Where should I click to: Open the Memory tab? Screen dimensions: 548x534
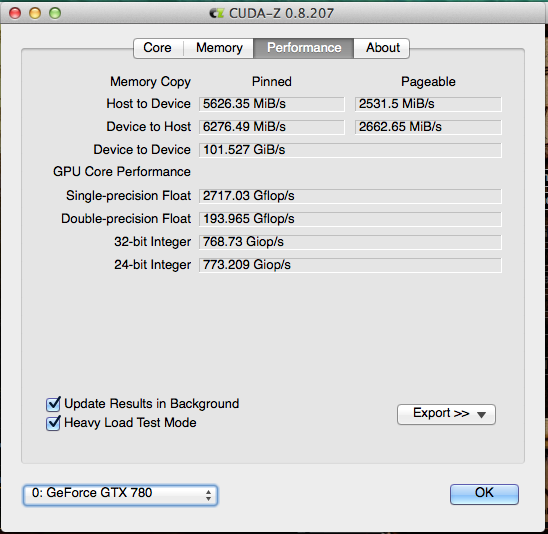point(219,48)
